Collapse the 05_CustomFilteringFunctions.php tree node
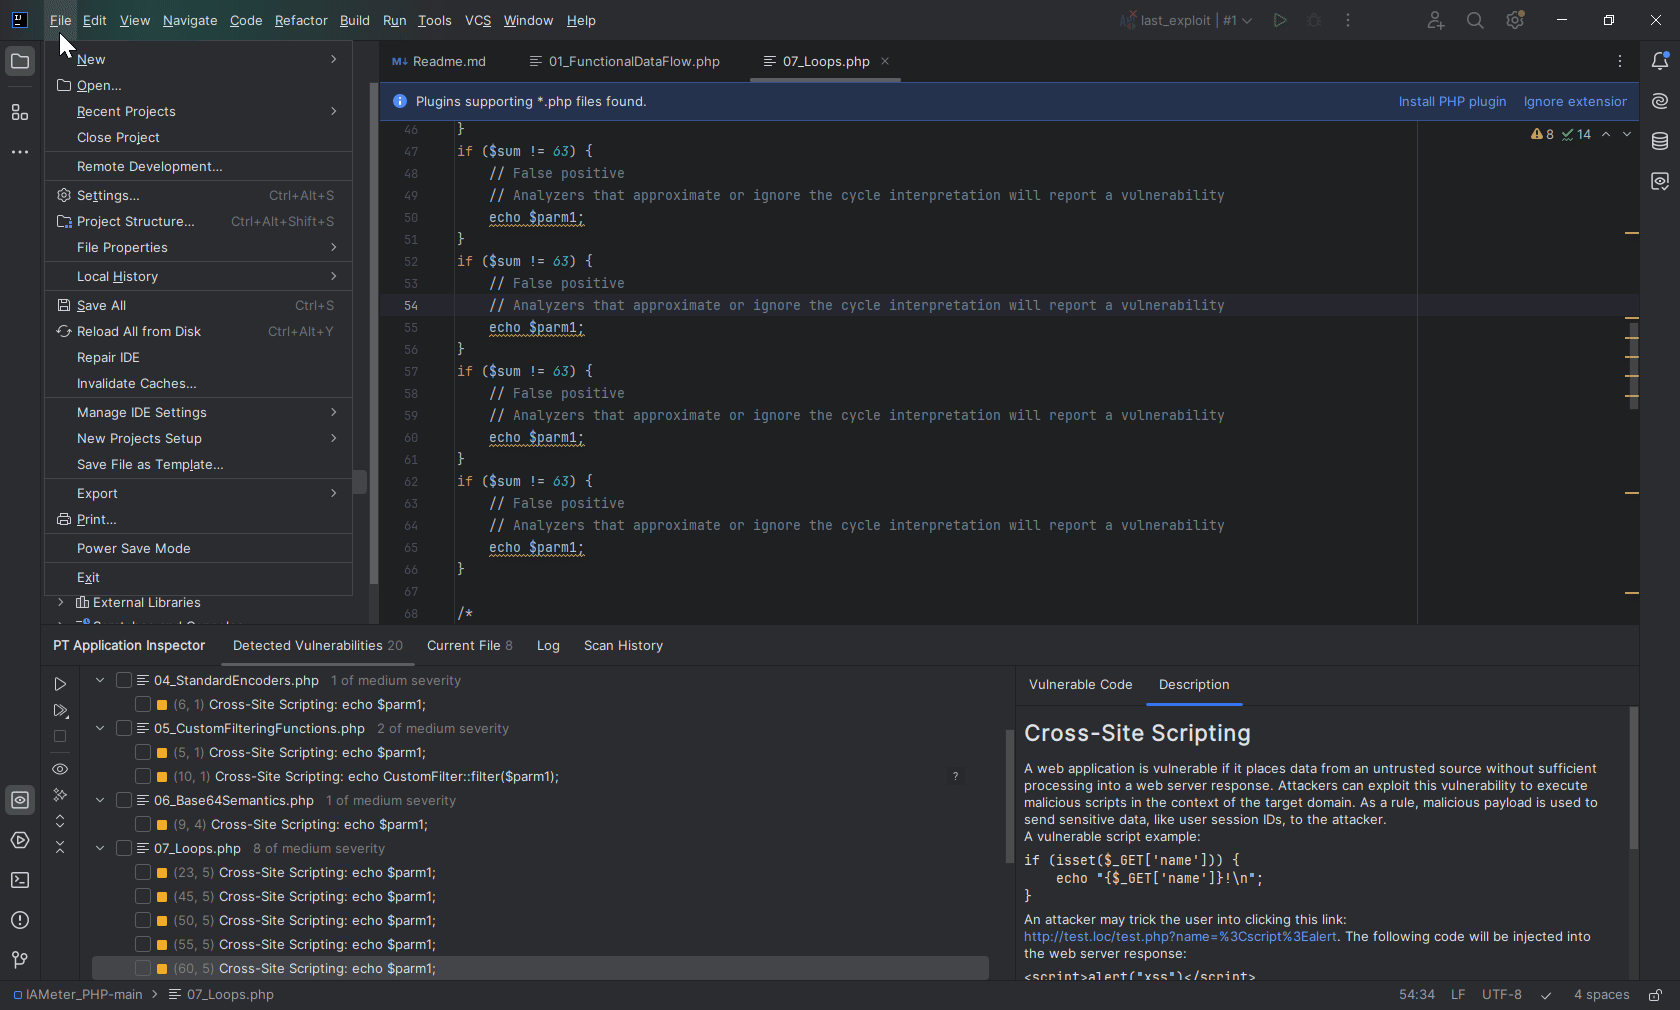 (100, 728)
